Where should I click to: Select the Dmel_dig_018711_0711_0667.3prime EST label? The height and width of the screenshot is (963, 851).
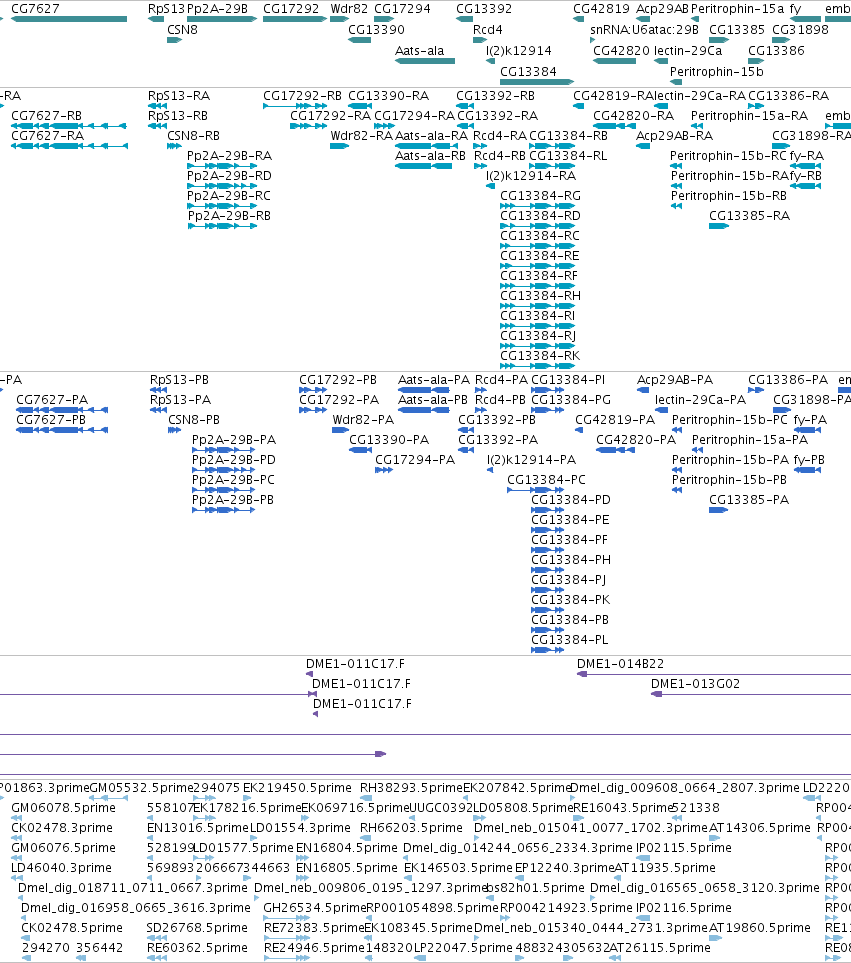point(133,887)
